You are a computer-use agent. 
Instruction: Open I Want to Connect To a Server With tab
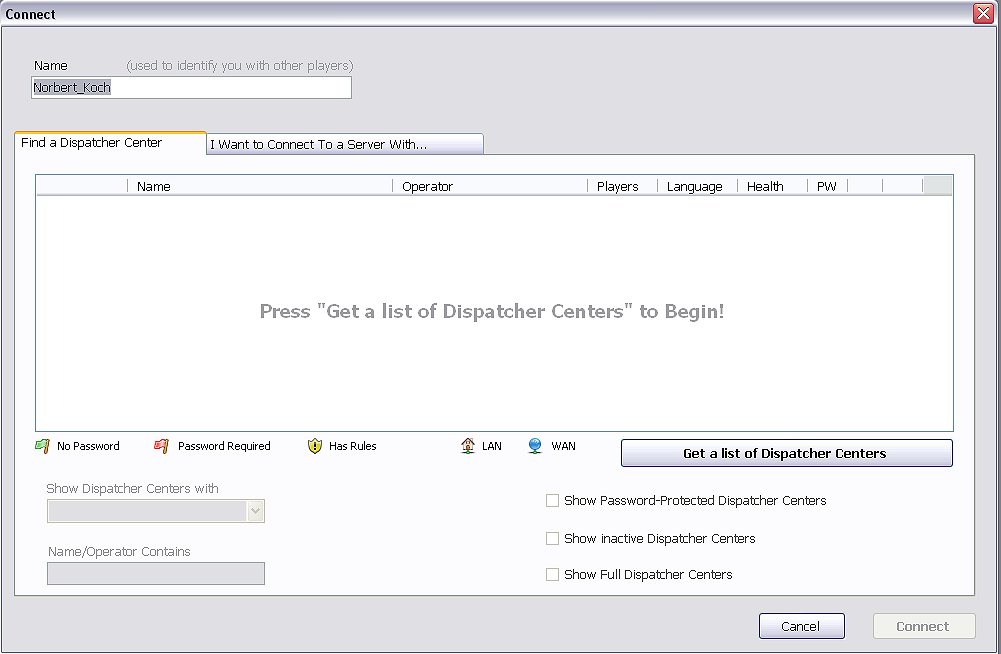345,144
